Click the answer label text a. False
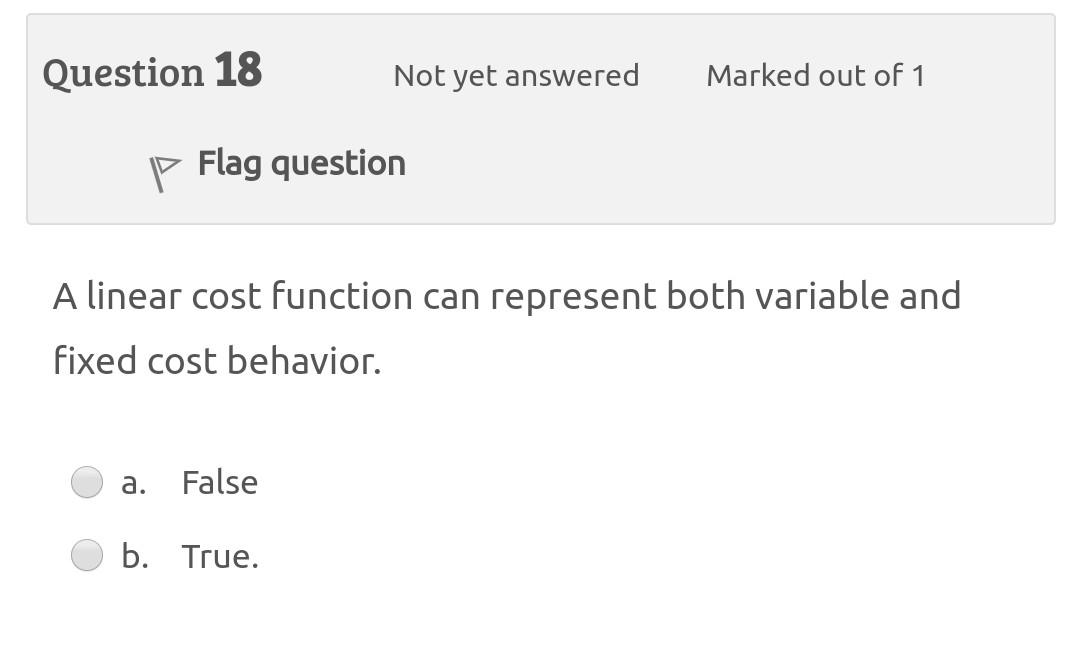Screen dimensions: 1080x663 [x=190, y=481]
